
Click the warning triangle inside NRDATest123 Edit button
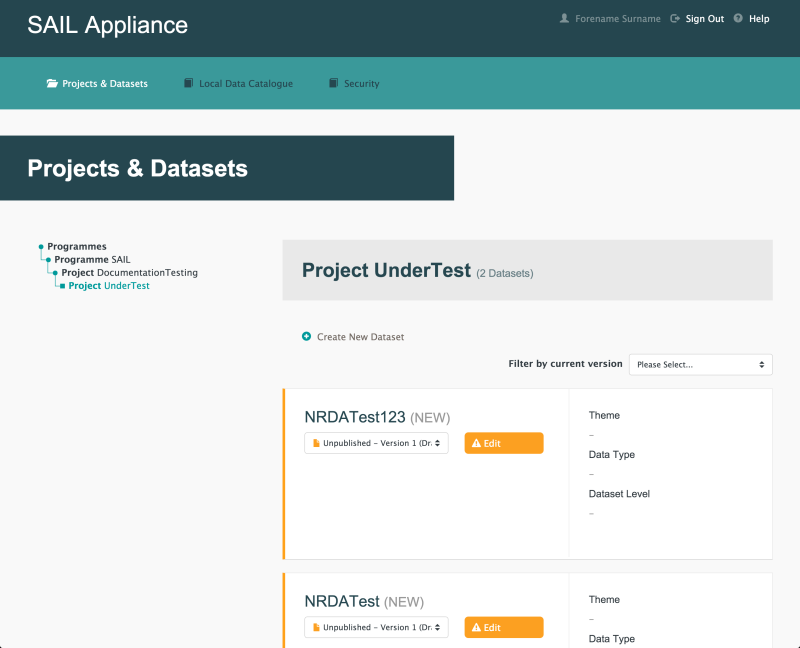[x=477, y=442]
